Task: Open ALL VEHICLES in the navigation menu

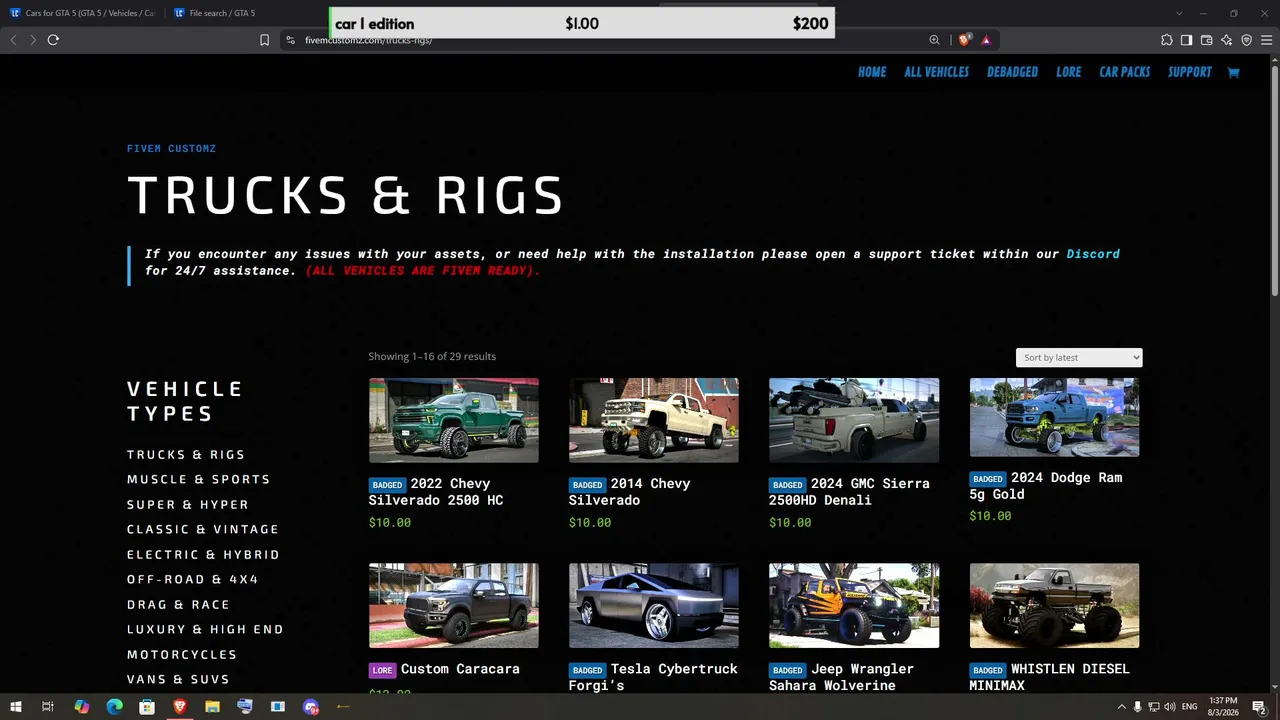Action: point(937,72)
